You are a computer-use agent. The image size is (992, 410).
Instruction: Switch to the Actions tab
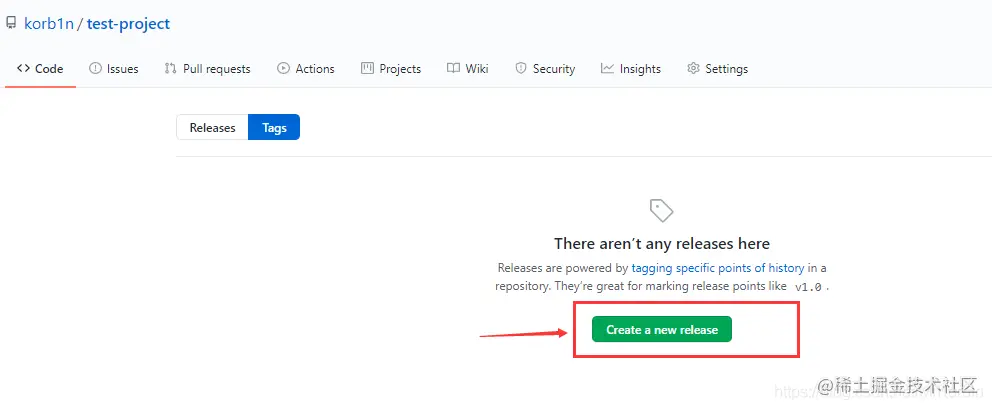306,69
